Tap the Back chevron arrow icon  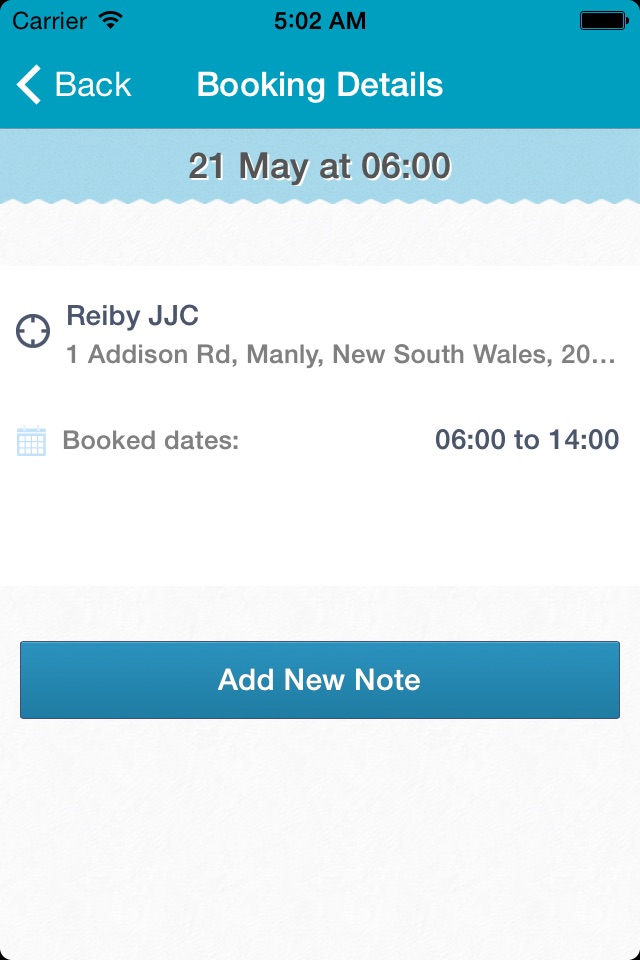[x=29, y=84]
